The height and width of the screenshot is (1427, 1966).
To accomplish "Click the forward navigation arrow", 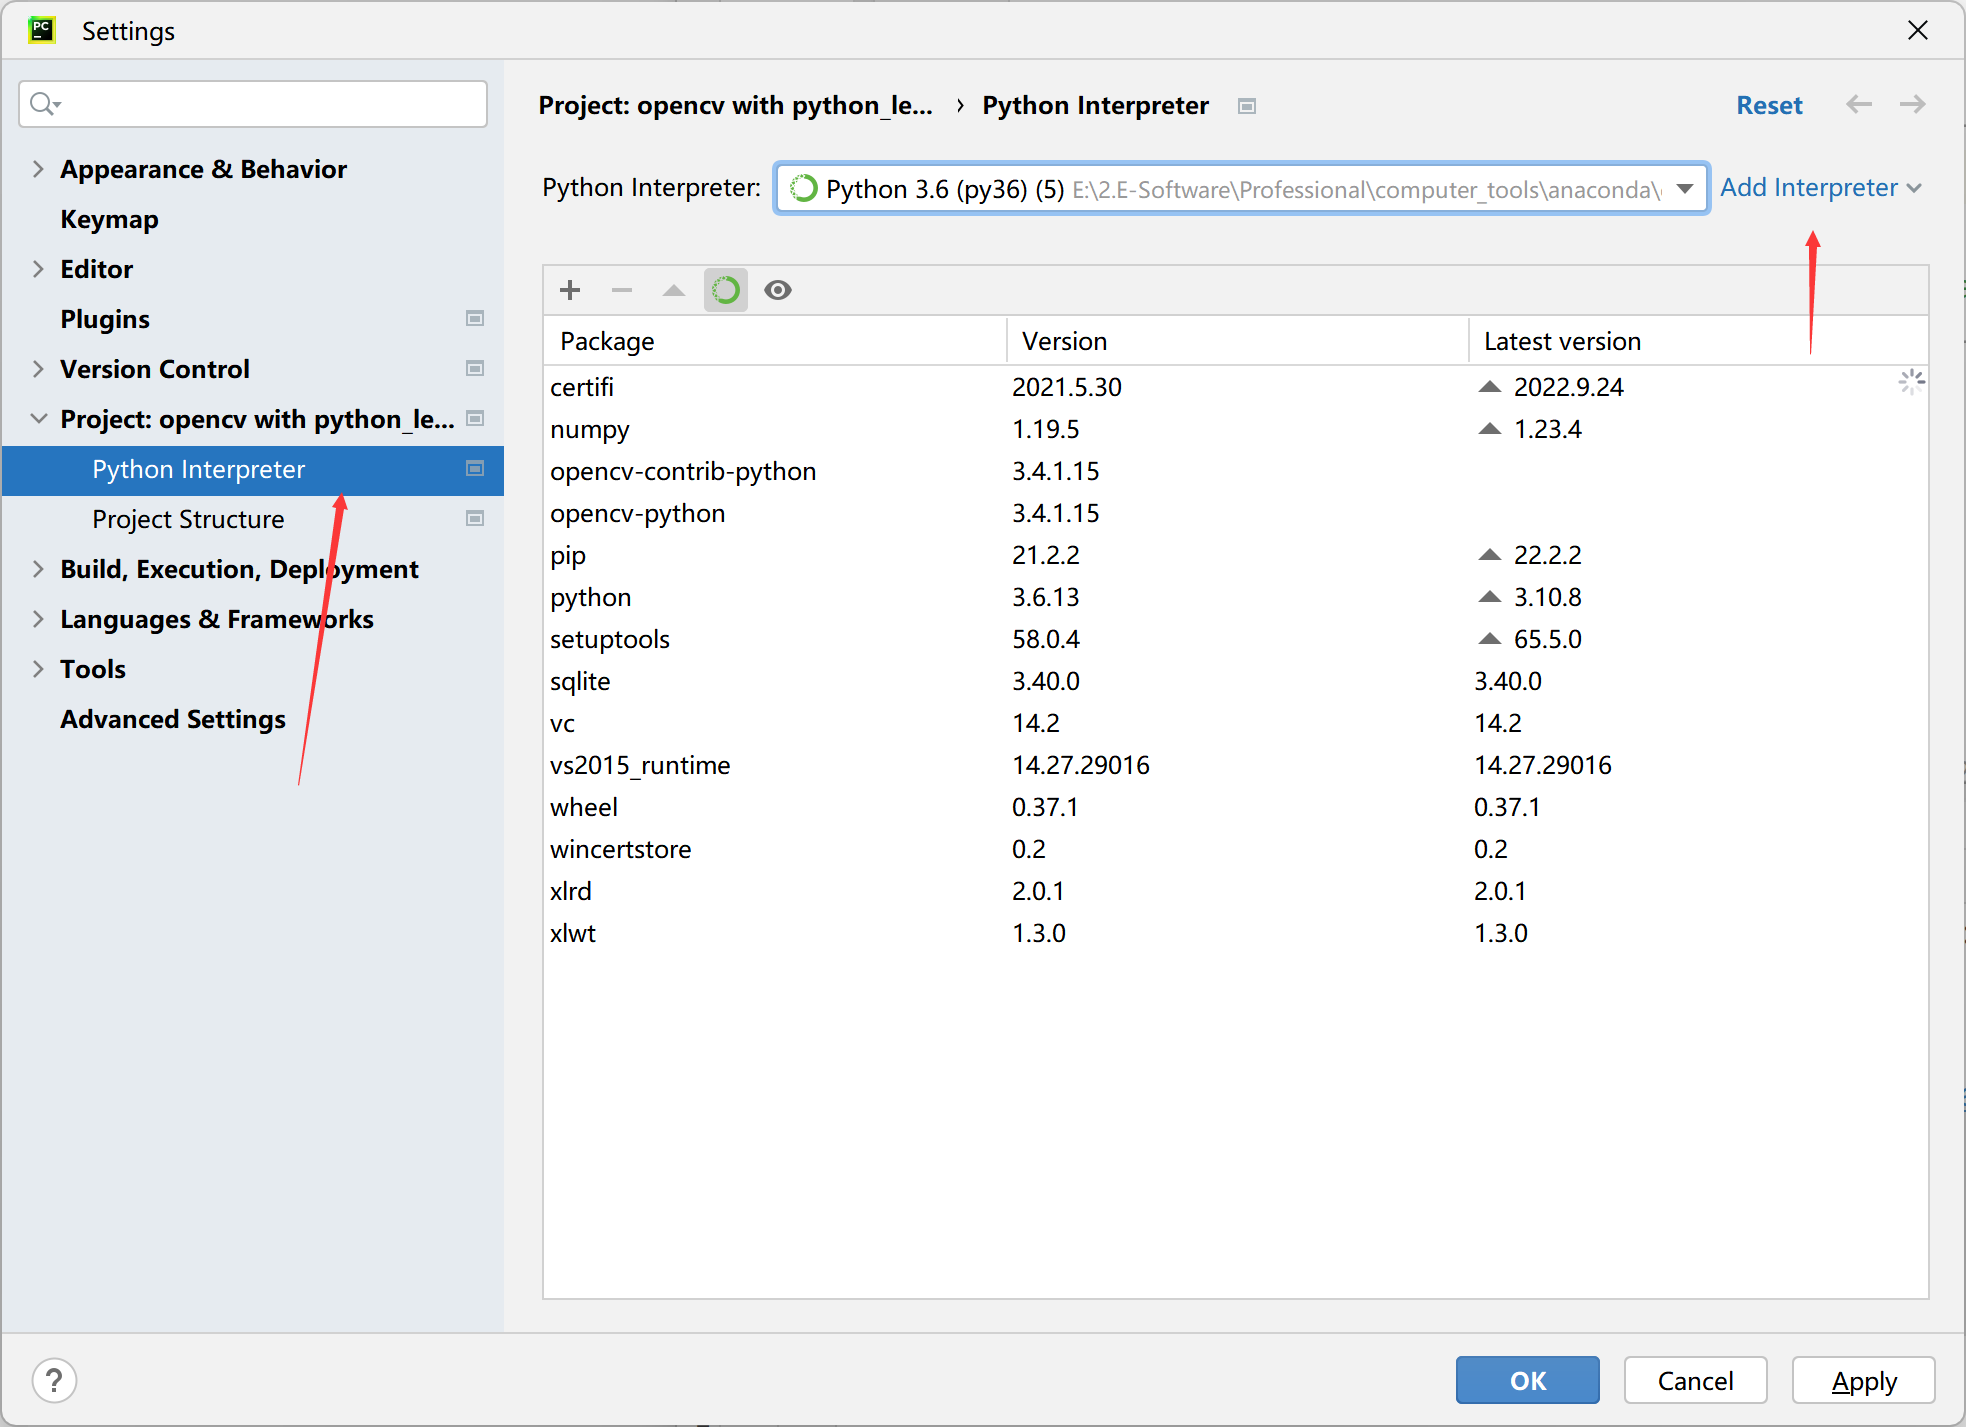I will click(x=1913, y=105).
